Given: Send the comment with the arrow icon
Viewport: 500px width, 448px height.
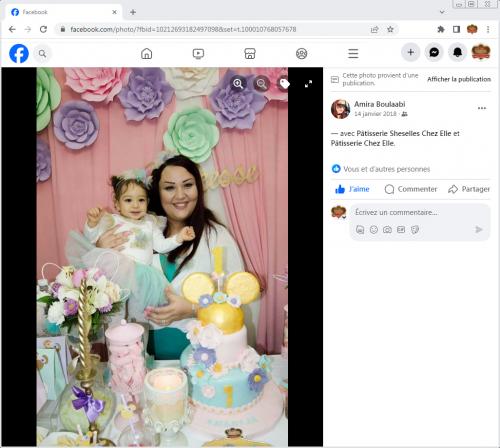Looking at the screenshot, I should pyautogui.click(x=479, y=229).
